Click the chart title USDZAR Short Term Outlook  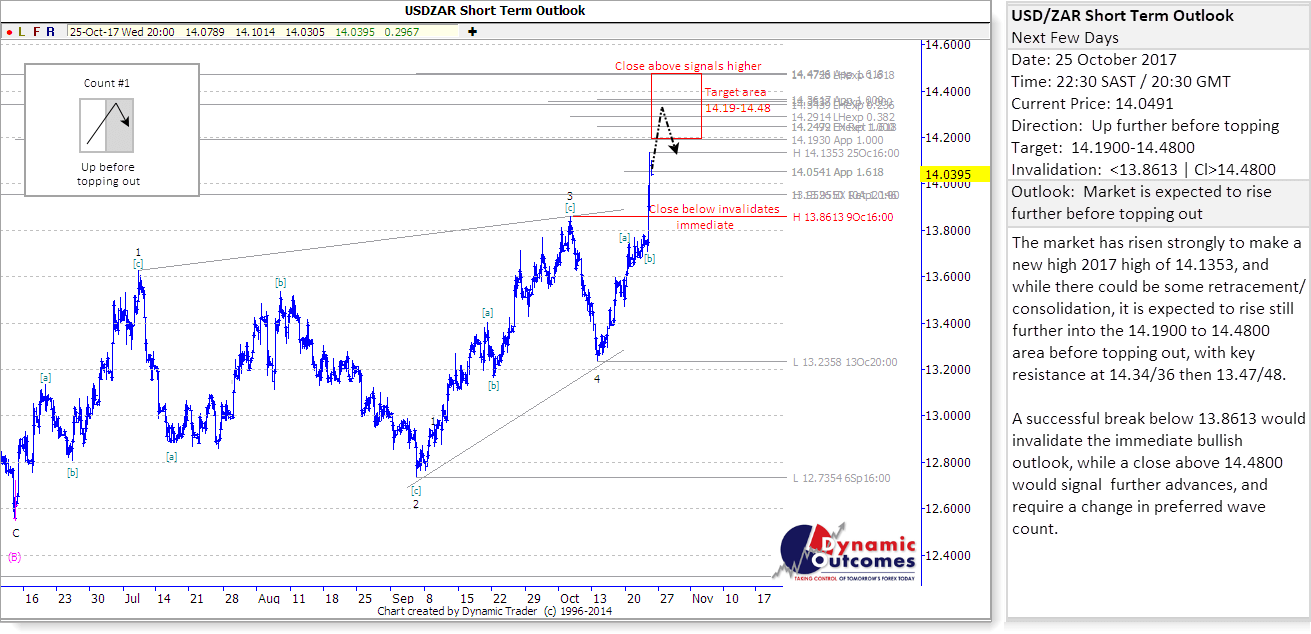(x=496, y=10)
